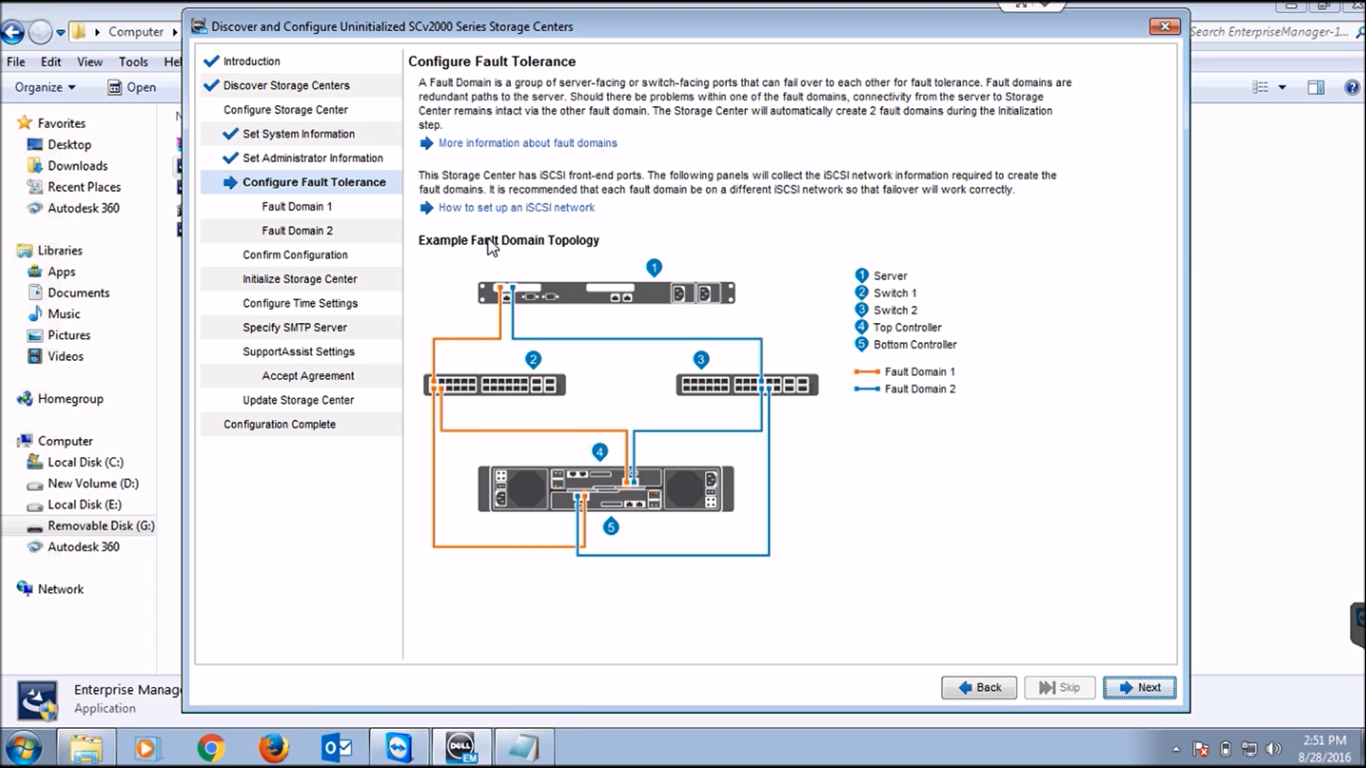Open Outlook from the taskbar

(335, 747)
